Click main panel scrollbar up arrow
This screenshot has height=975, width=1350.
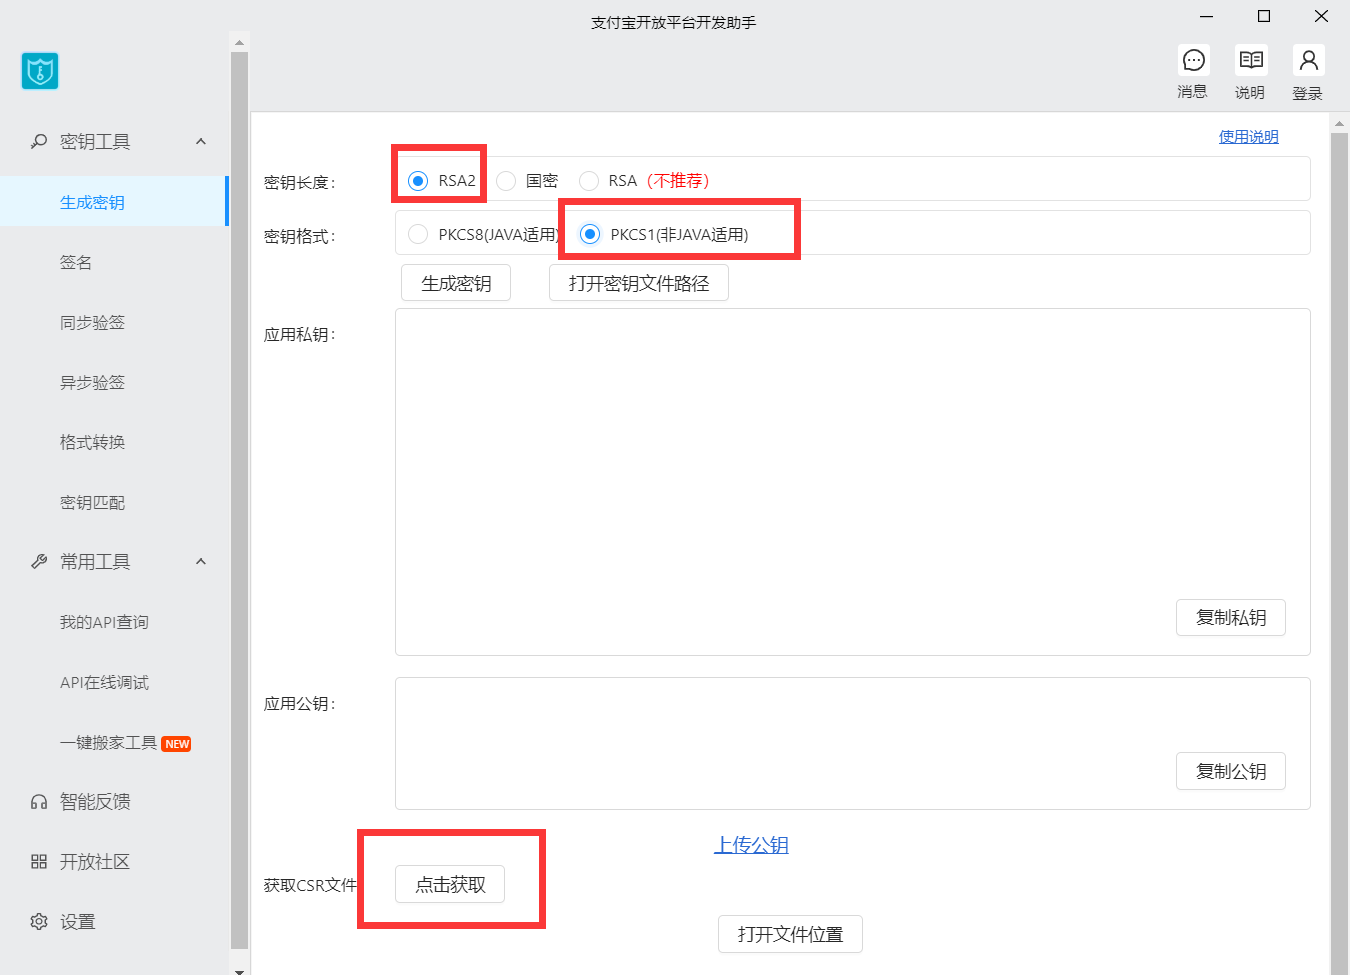[1340, 124]
